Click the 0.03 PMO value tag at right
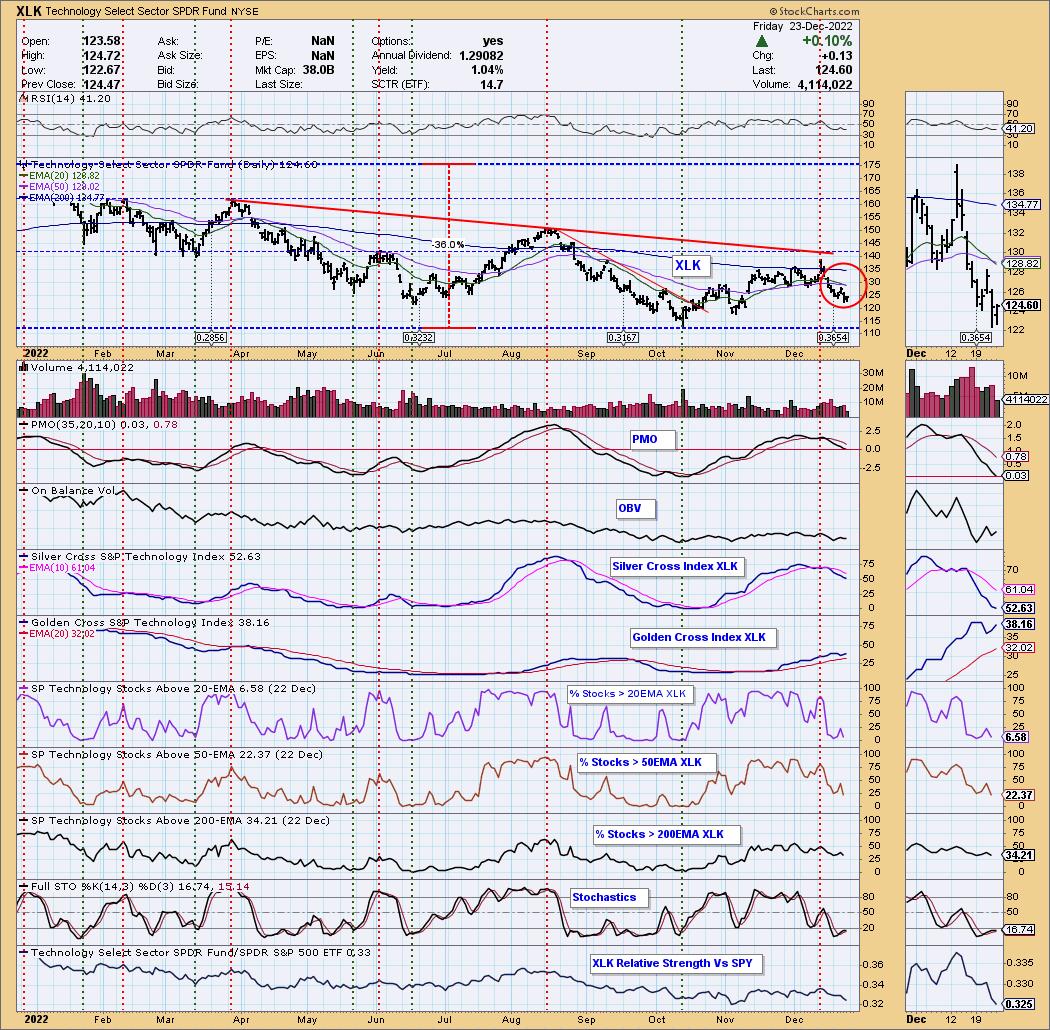Image resolution: width=1050 pixels, height=1030 pixels. click(1017, 475)
